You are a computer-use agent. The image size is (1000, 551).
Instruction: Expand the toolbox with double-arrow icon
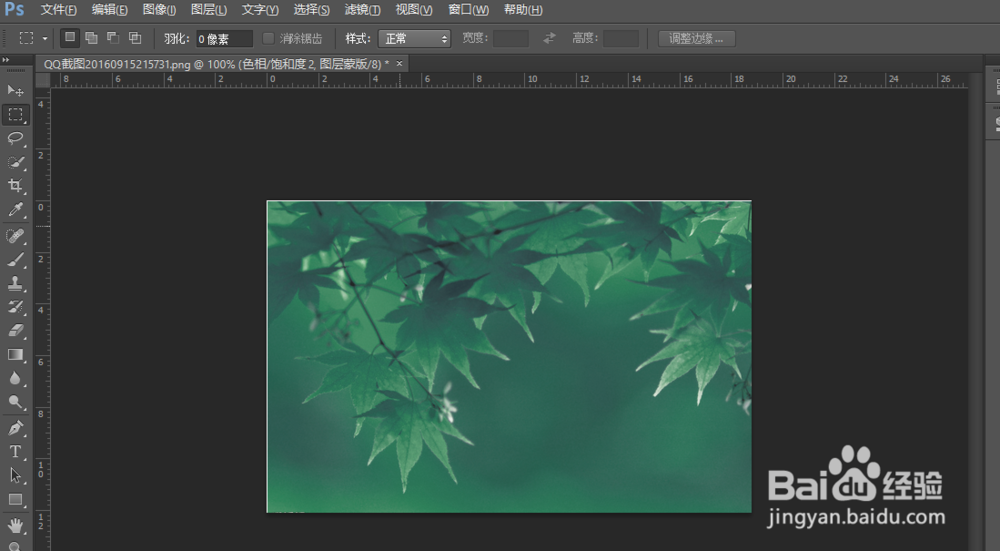[x=6, y=60]
